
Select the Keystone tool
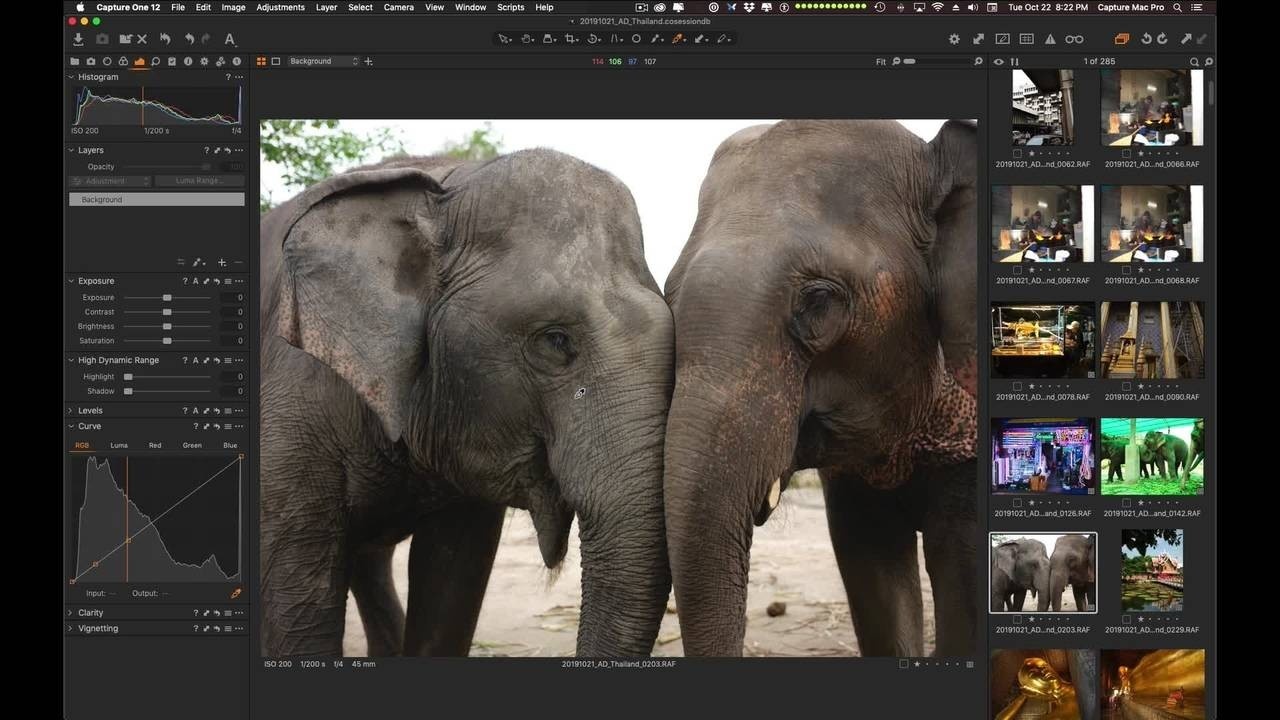coord(615,39)
